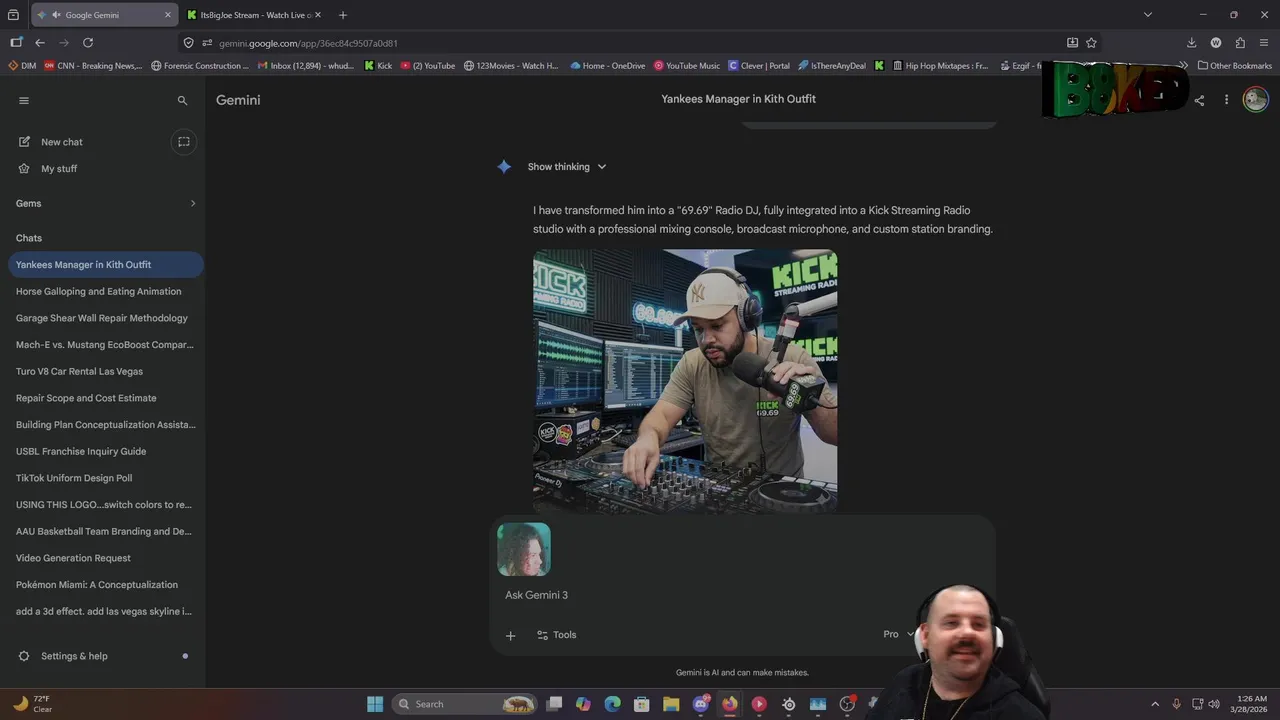
Task: Open the Gemini main menu hamburger icon
Action: click(x=24, y=100)
